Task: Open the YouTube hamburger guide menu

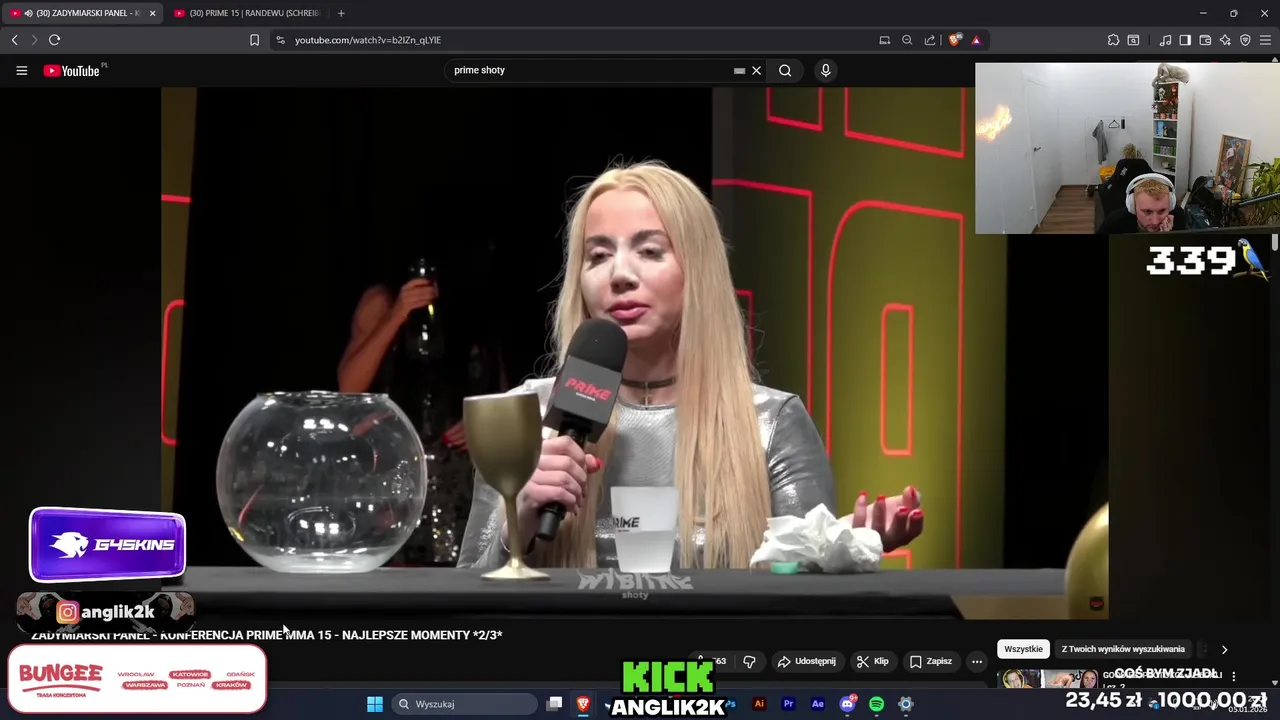Action: click(21, 70)
